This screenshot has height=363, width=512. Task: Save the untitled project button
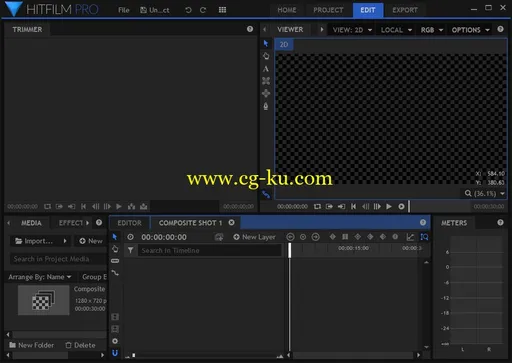155,10
